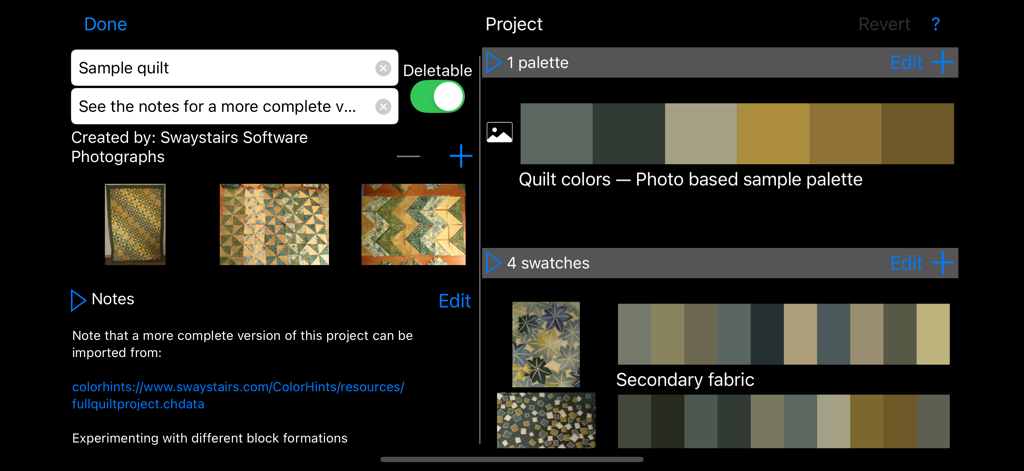Select first color of squares fabric strip

click(x=634, y=421)
